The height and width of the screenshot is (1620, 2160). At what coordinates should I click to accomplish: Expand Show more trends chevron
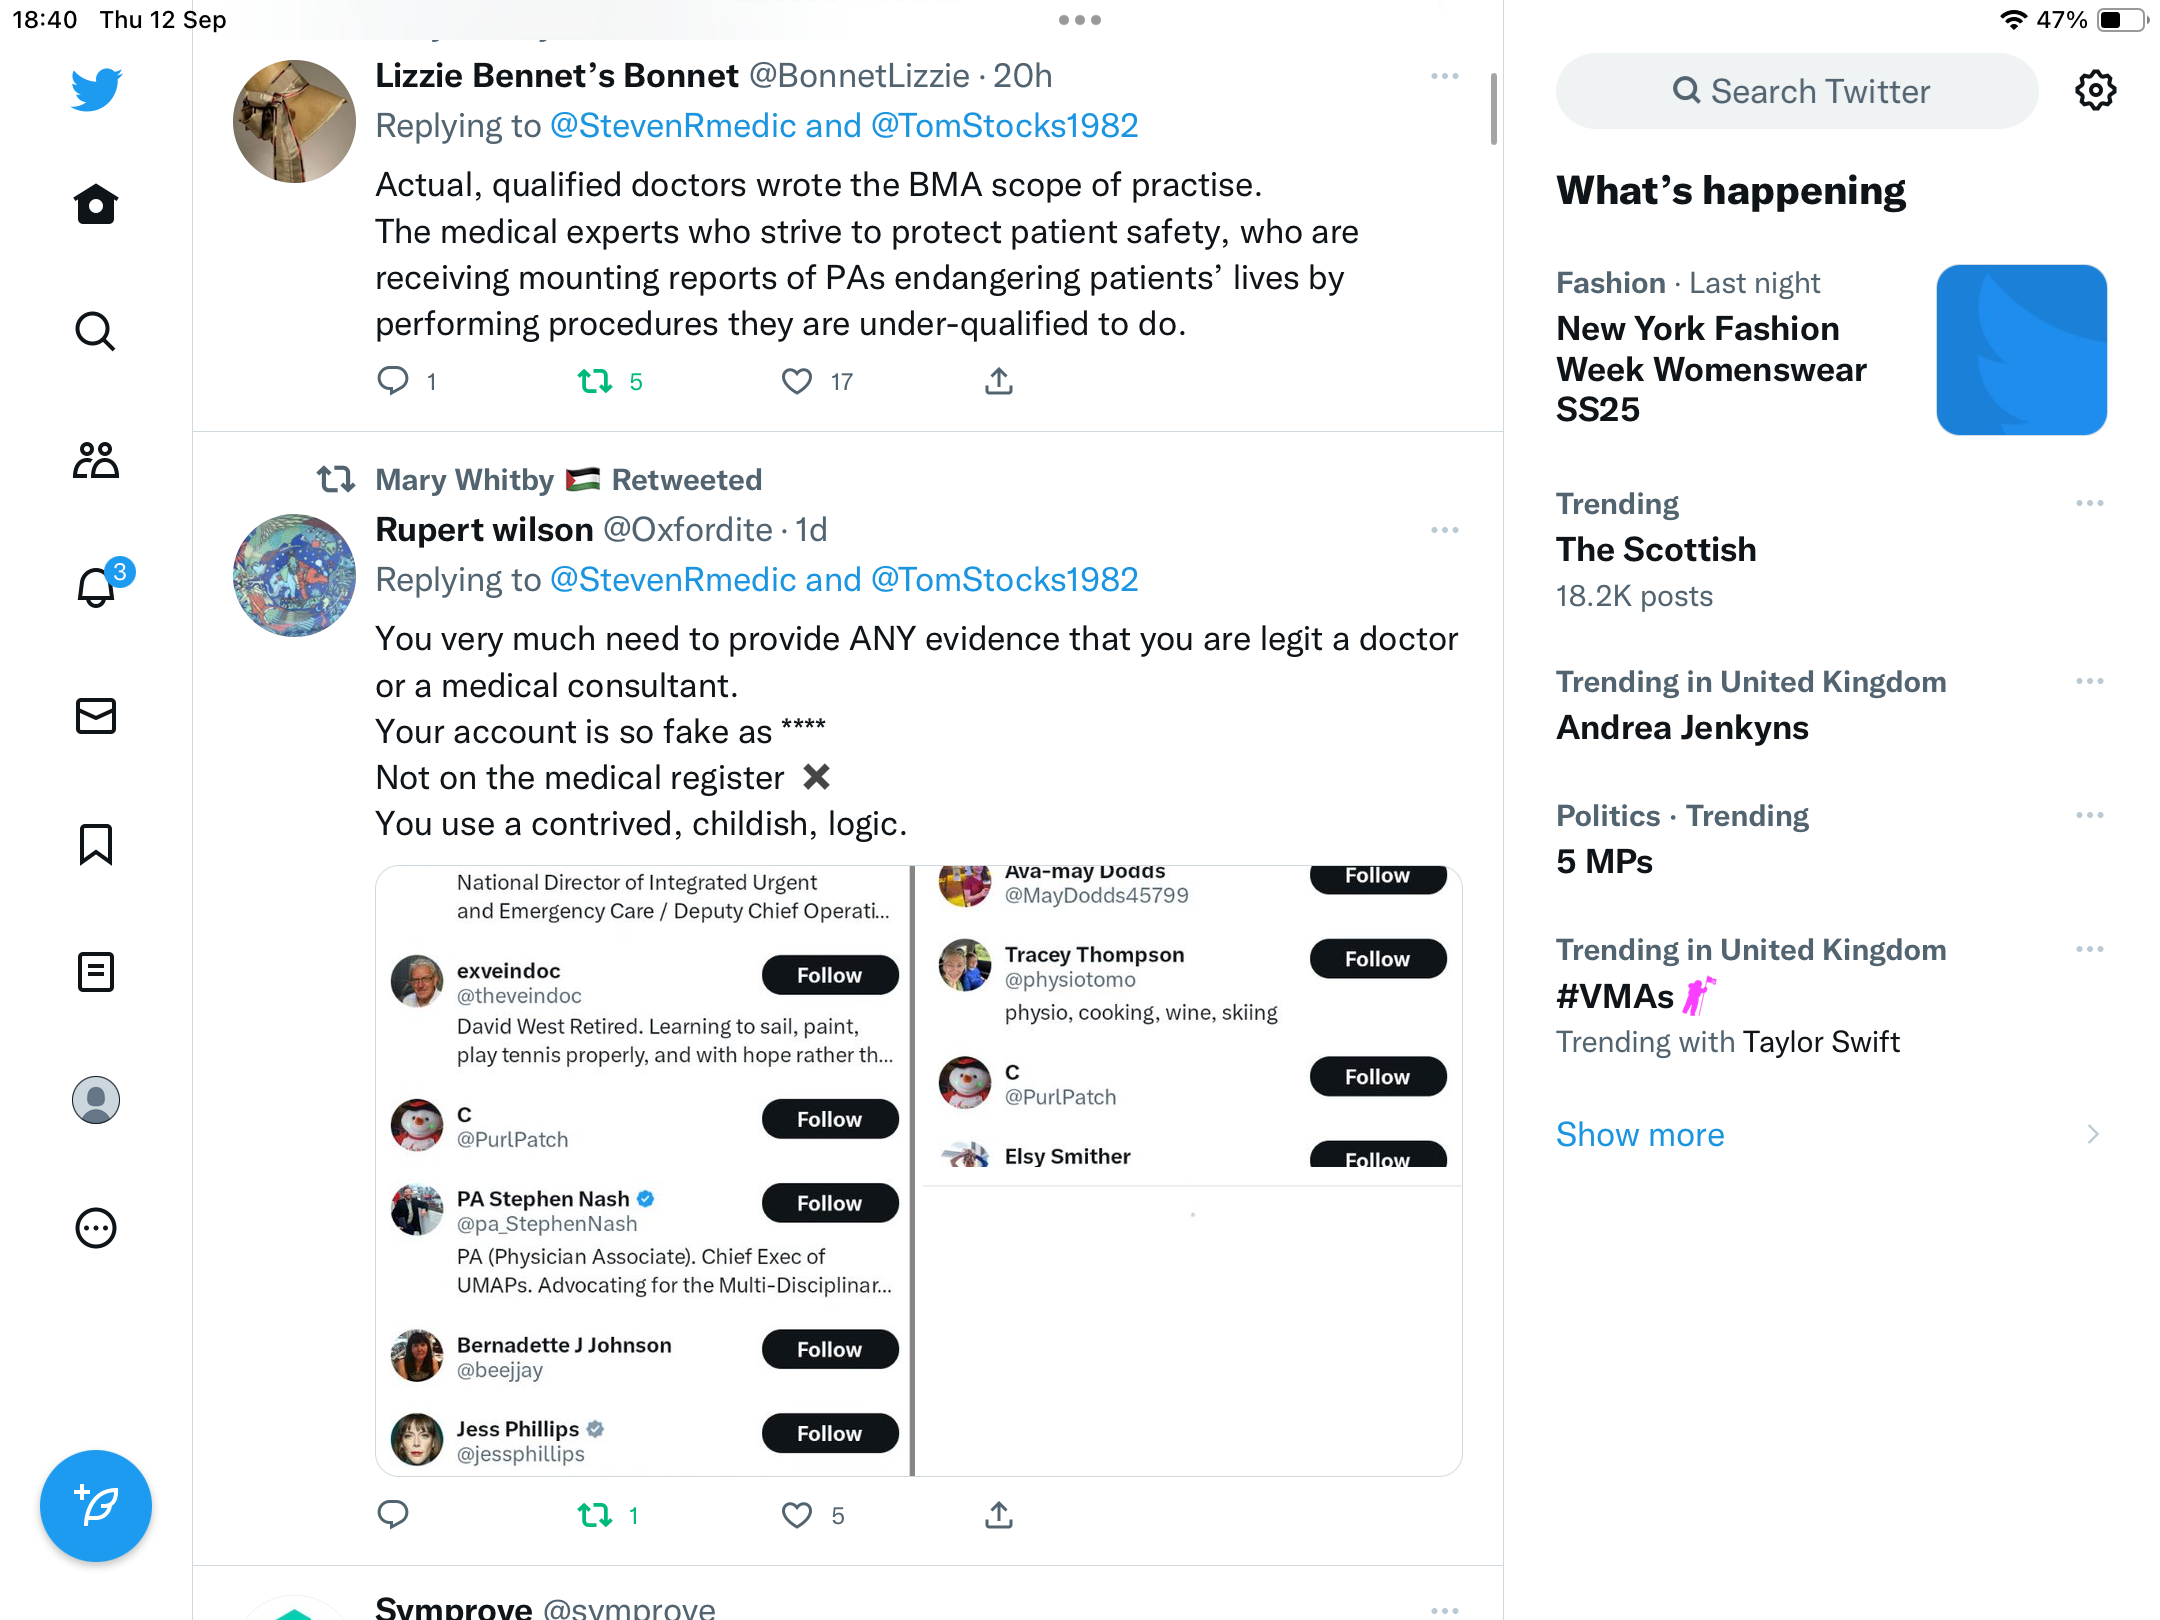click(x=2093, y=1134)
